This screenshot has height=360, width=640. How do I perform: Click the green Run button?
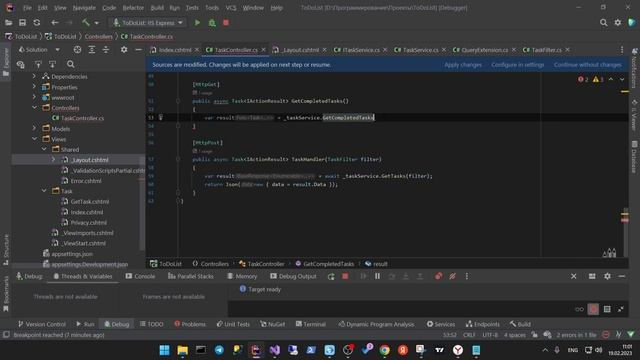pos(197,23)
